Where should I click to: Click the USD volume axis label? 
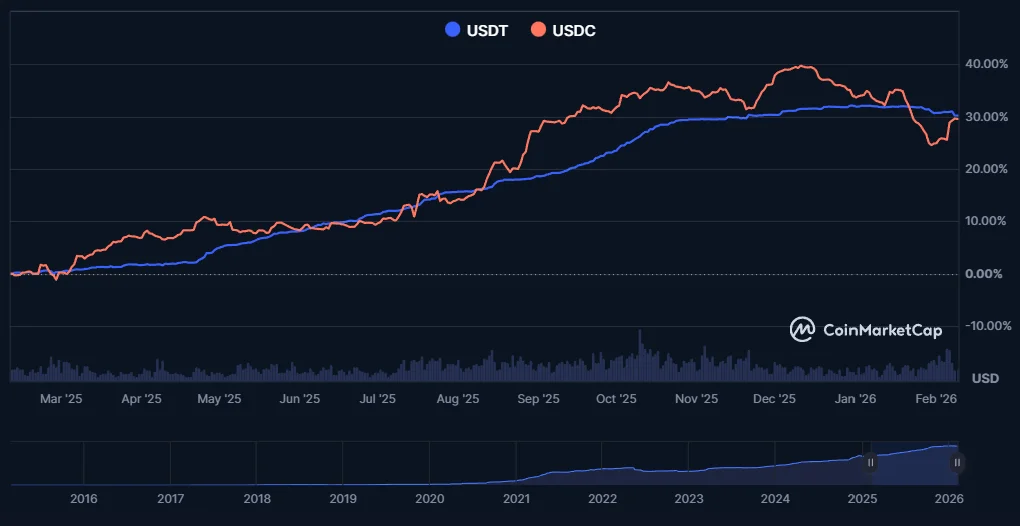pyautogui.click(x=986, y=378)
